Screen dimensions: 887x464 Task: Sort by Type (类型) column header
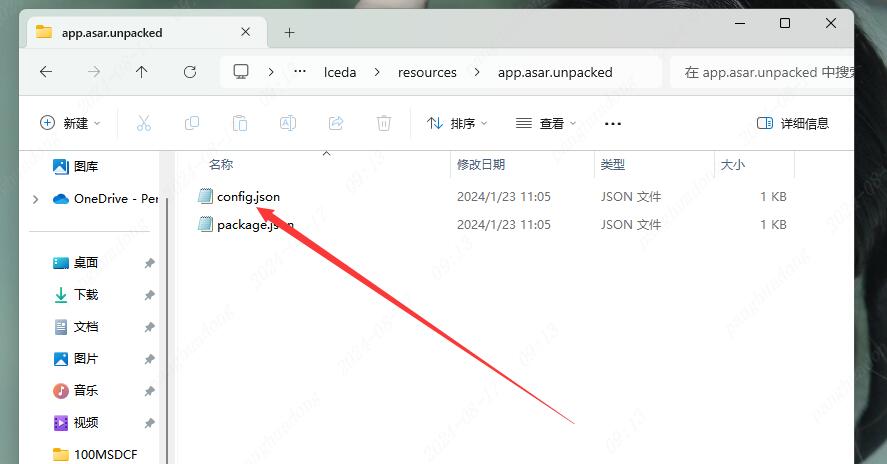point(613,164)
